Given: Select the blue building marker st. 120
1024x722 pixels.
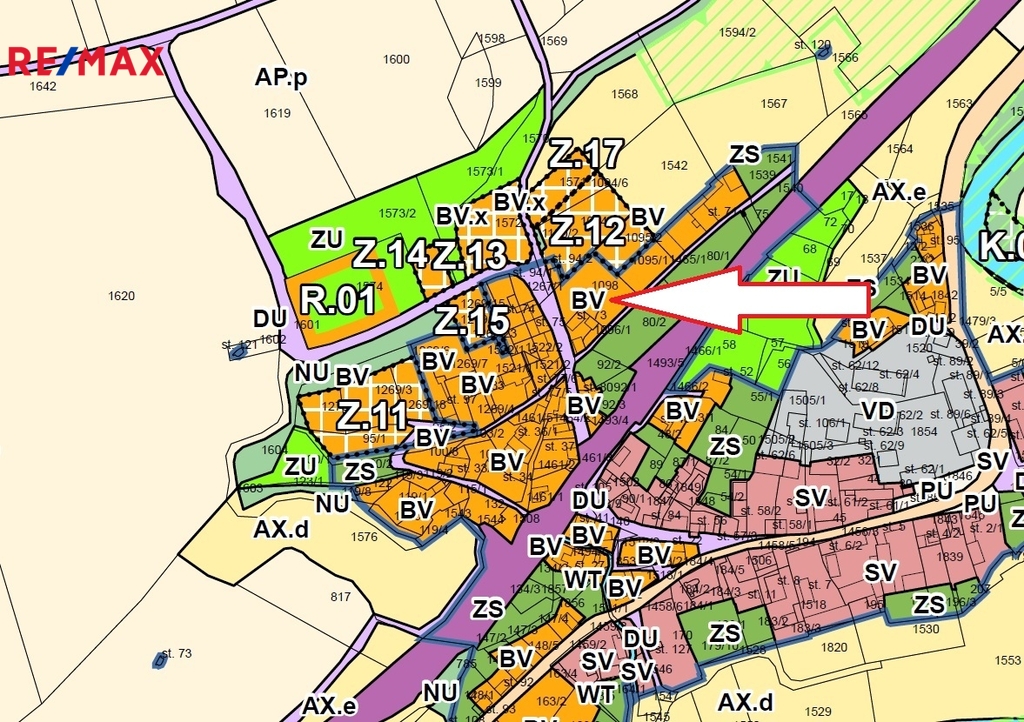Looking at the screenshot, I should coord(822,52).
